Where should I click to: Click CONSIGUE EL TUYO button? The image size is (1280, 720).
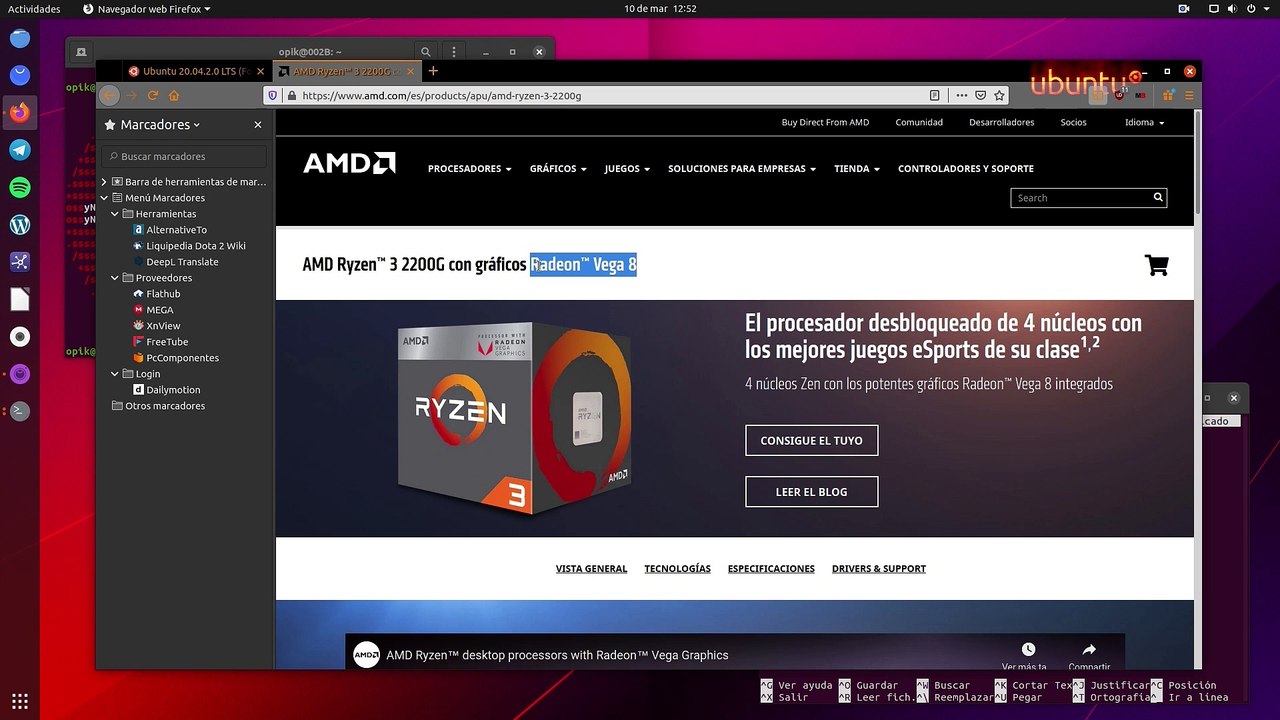click(x=811, y=440)
